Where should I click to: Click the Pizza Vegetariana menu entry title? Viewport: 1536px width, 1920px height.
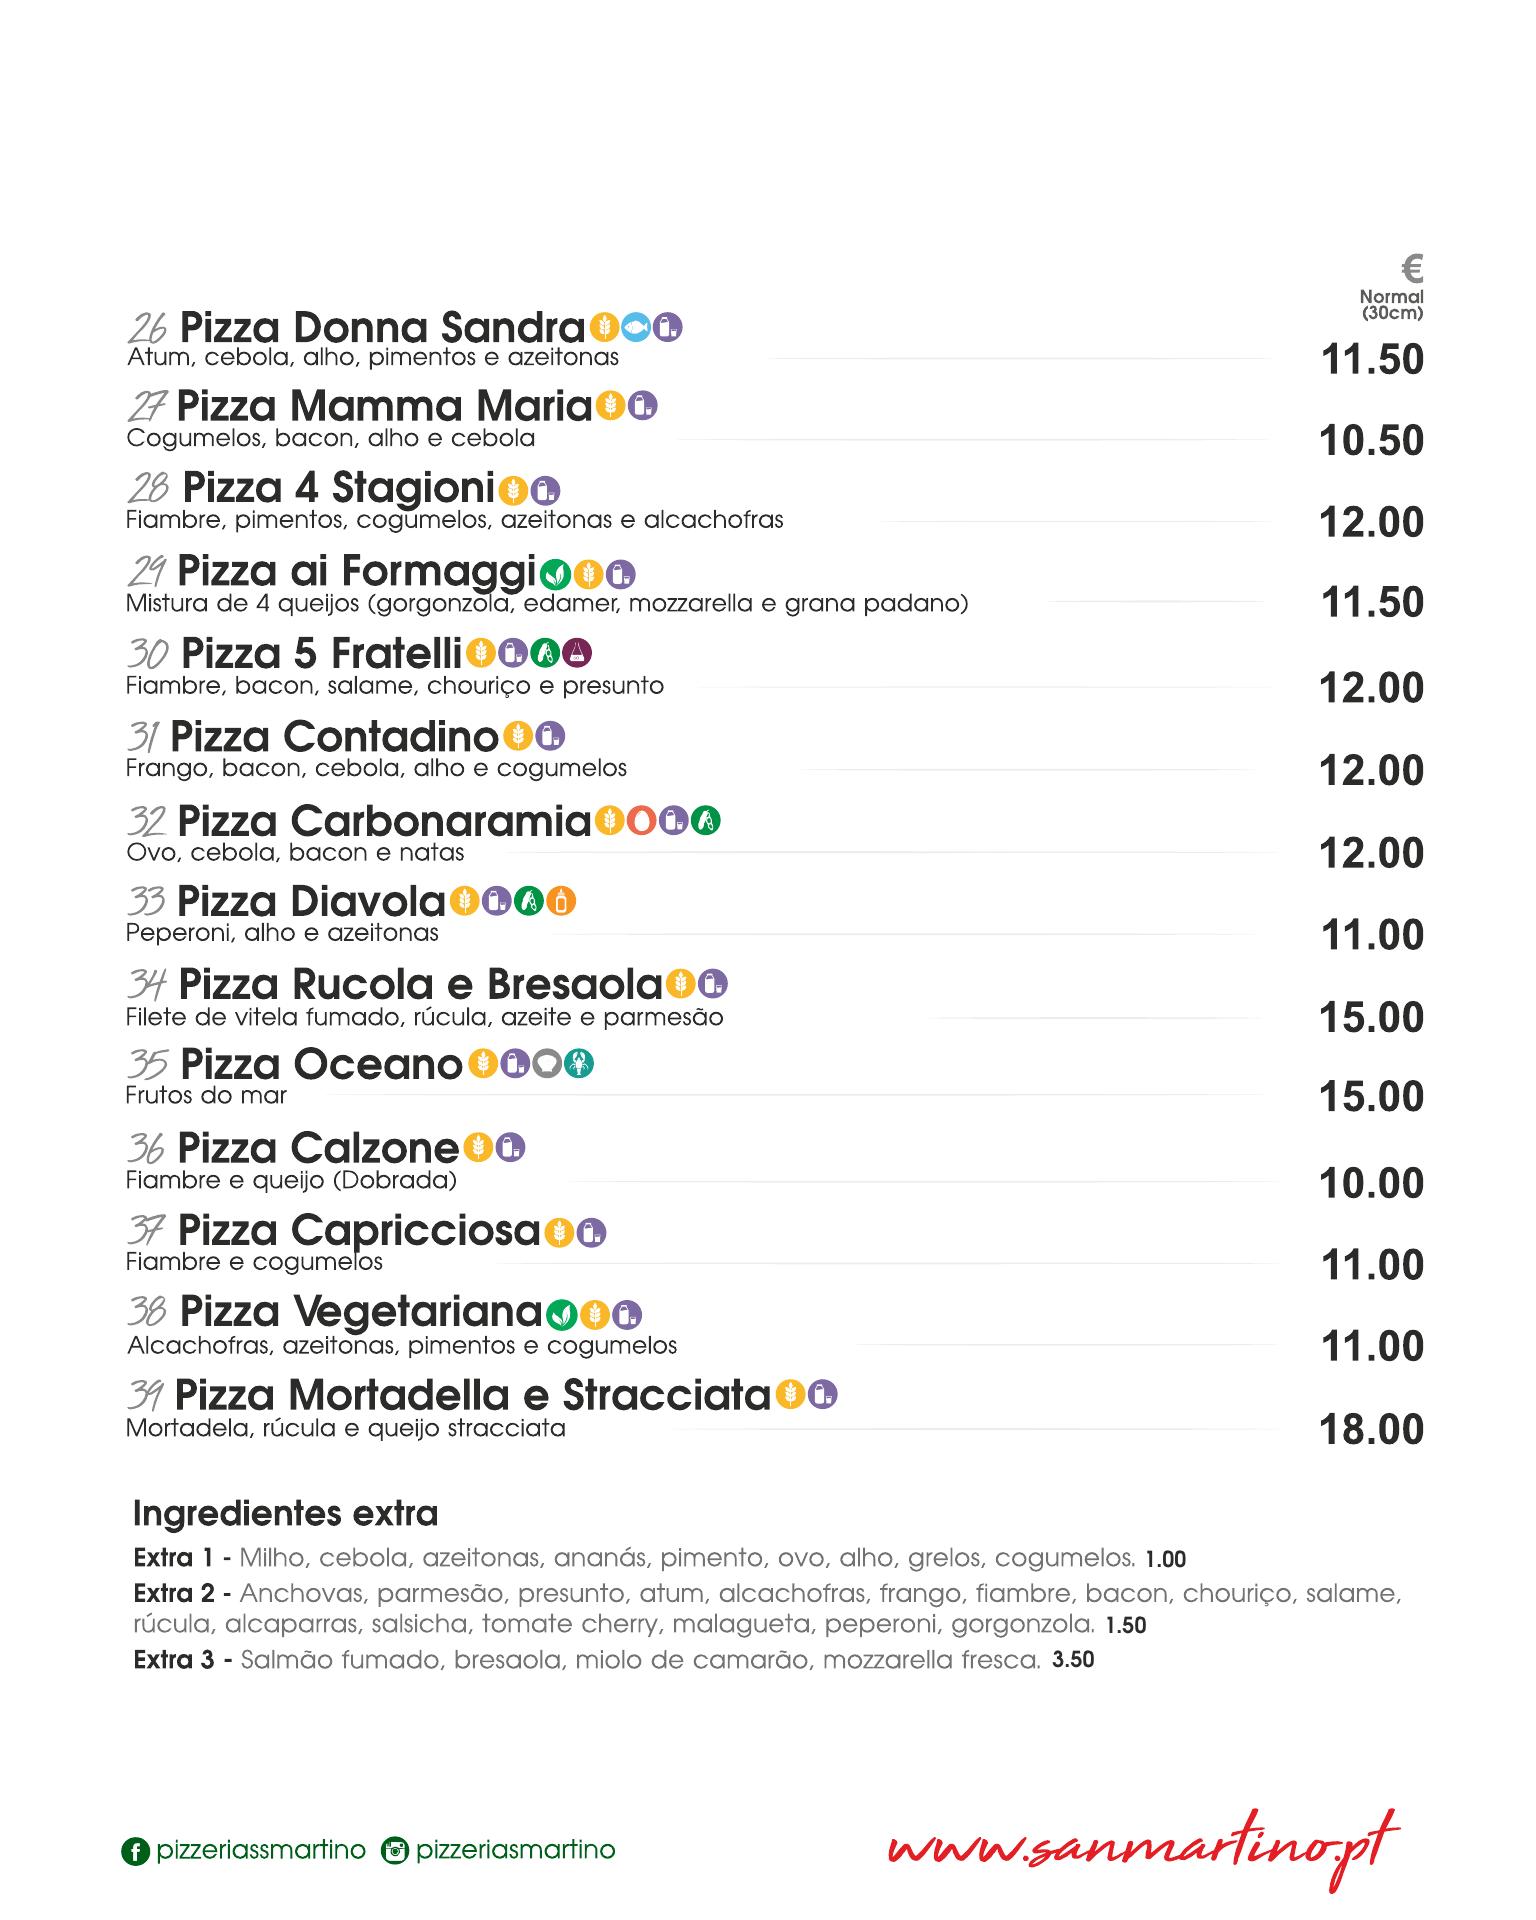[361, 1310]
